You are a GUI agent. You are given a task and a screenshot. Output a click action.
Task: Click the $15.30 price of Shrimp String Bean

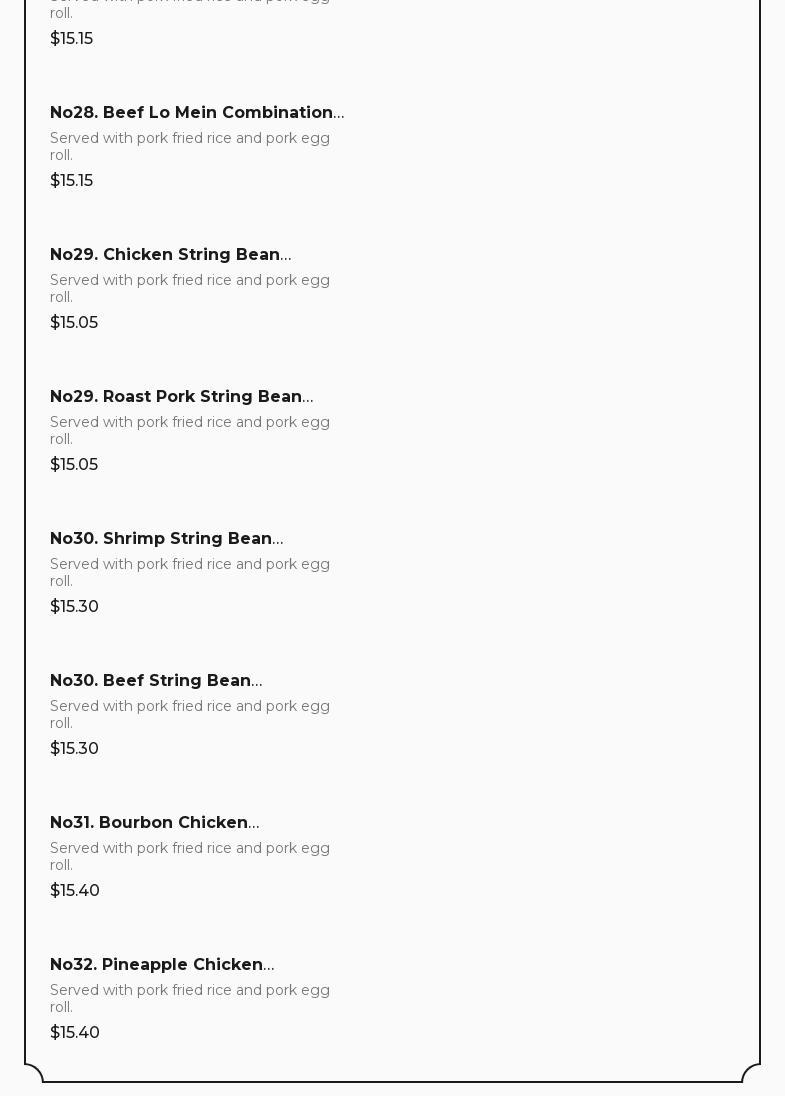(75, 607)
